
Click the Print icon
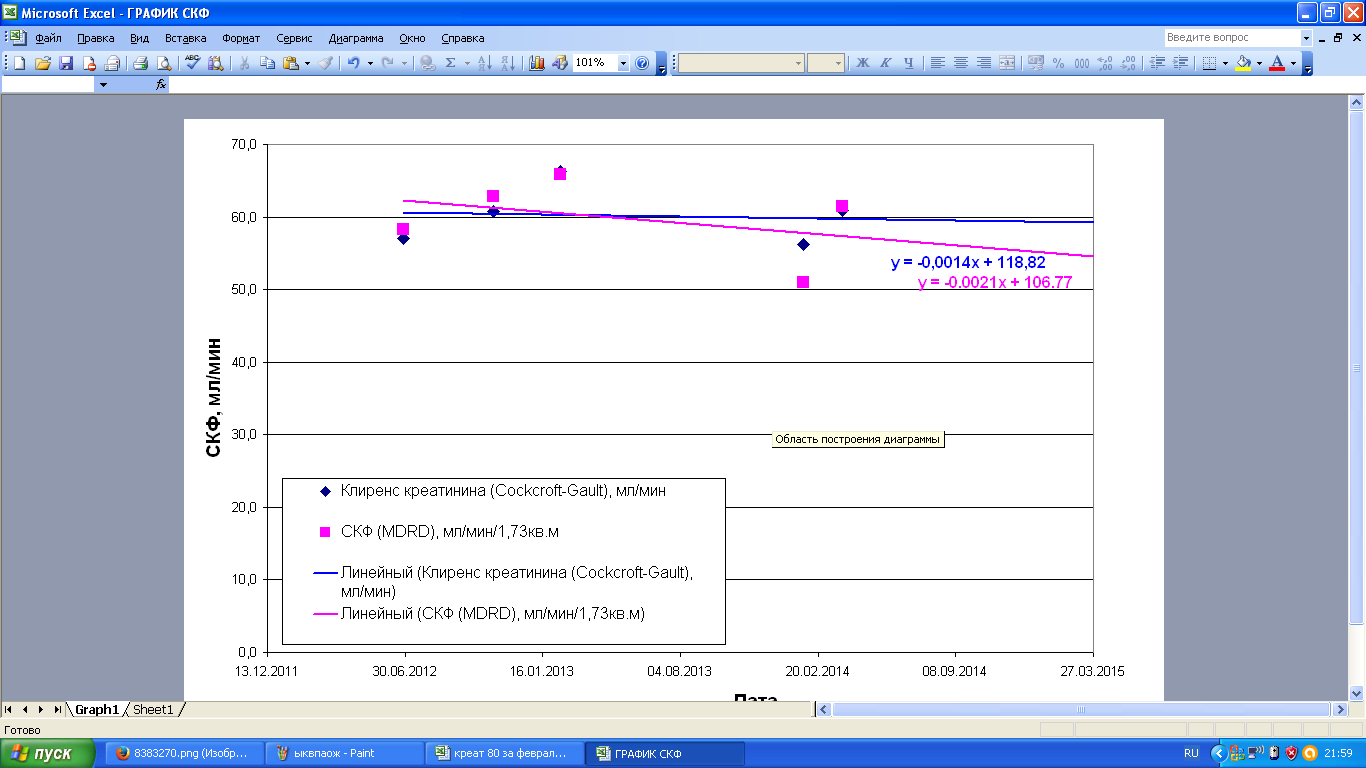[x=140, y=63]
